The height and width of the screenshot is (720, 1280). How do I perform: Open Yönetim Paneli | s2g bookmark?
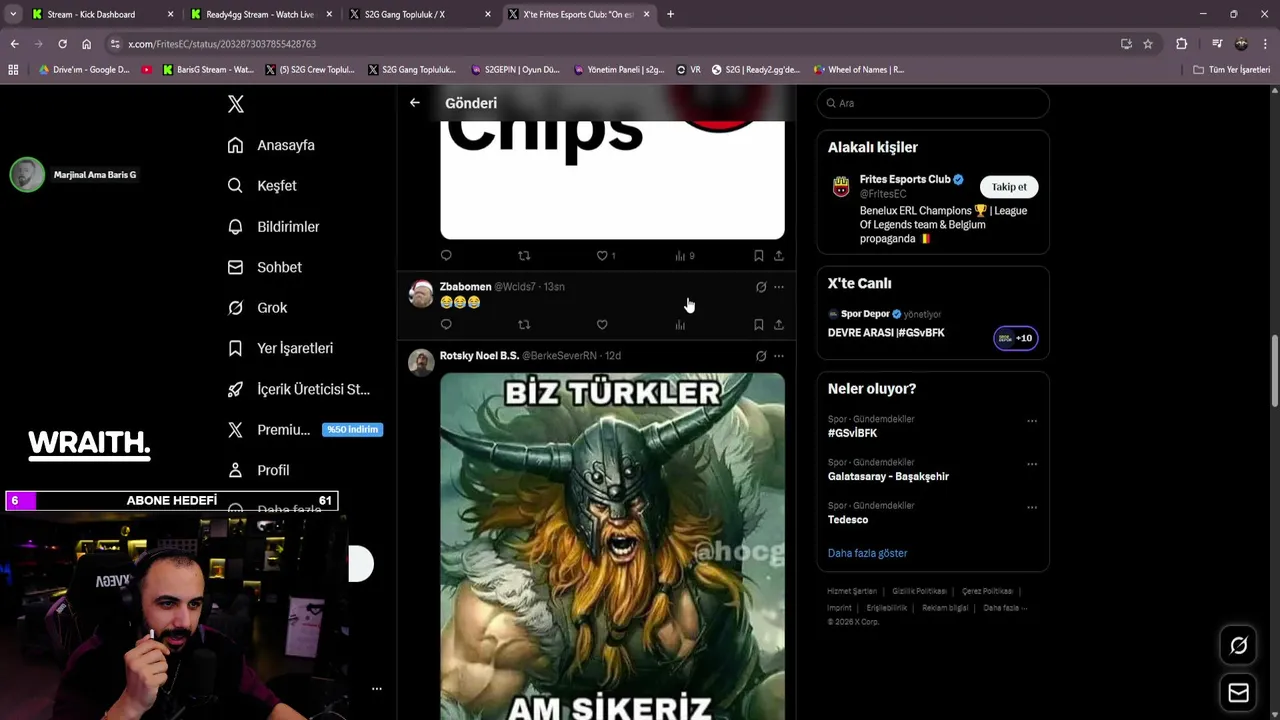[619, 70]
